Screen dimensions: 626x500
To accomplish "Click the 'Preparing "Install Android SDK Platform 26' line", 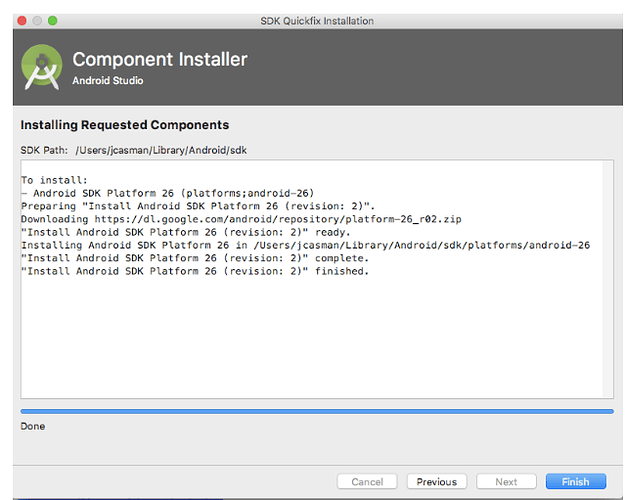I will (x=198, y=206).
